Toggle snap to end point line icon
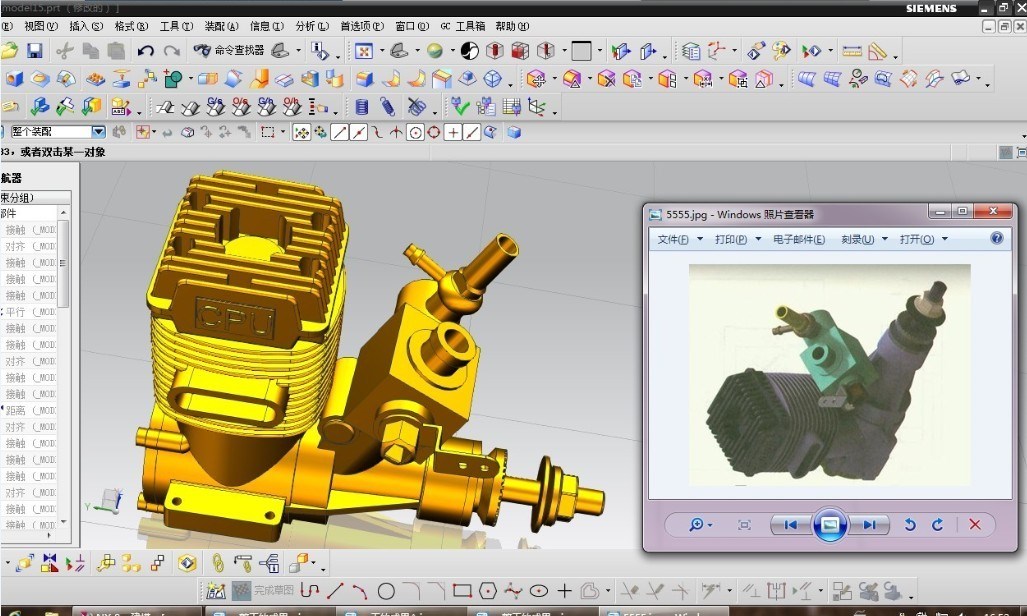Viewport: 1027px width, 616px height. click(x=339, y=132)
